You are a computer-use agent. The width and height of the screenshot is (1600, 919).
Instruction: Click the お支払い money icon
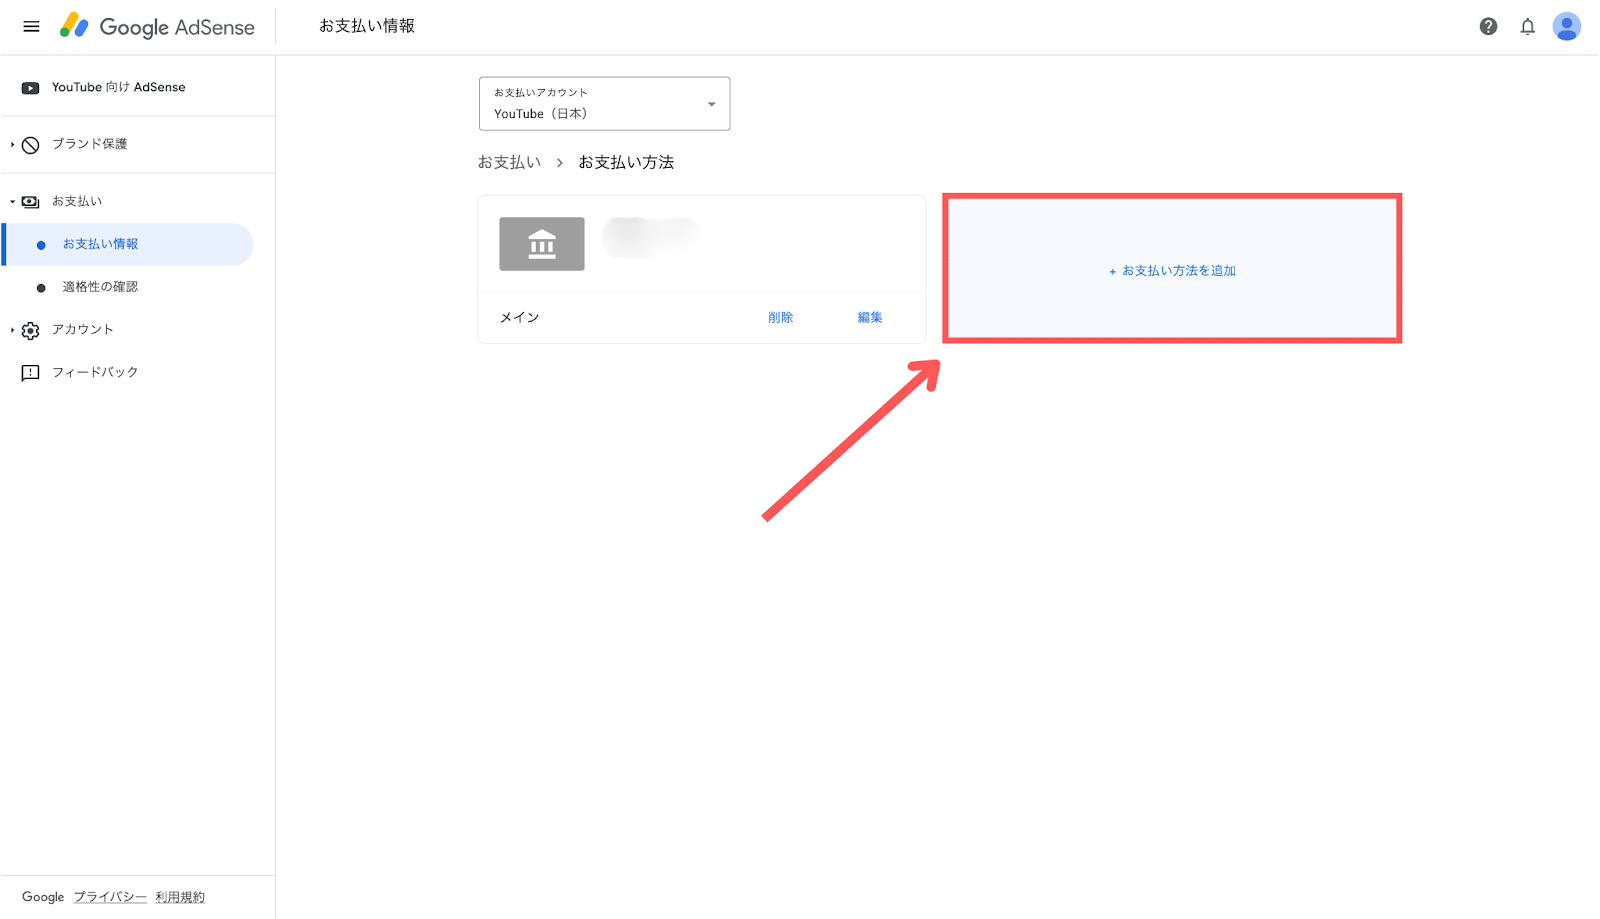coord(31,202)
